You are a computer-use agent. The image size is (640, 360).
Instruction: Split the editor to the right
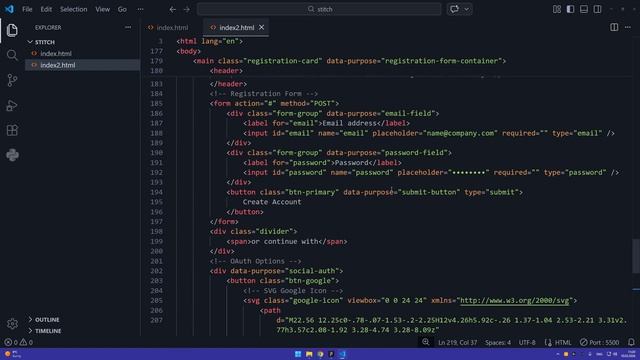[x=614, y=27]
